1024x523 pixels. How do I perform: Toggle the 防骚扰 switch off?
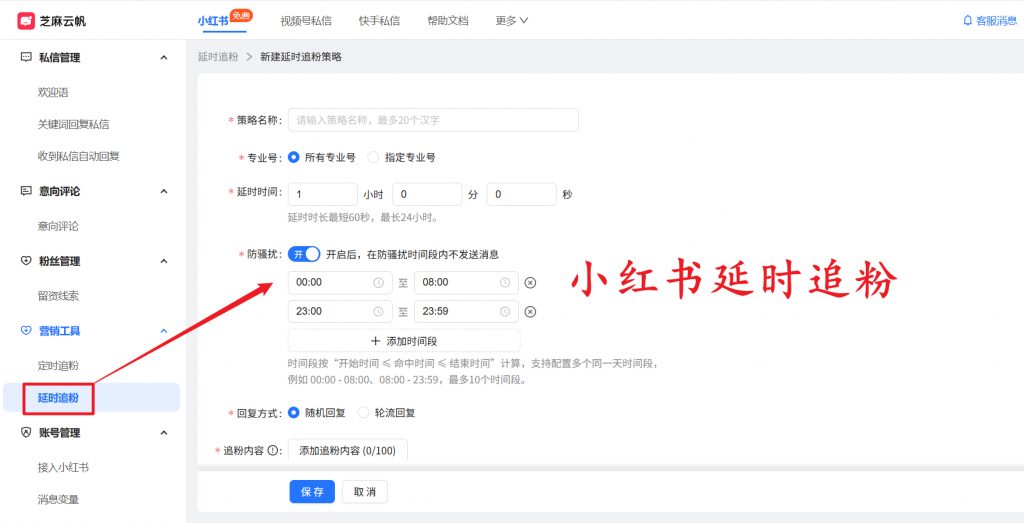(x=304, y=254)
